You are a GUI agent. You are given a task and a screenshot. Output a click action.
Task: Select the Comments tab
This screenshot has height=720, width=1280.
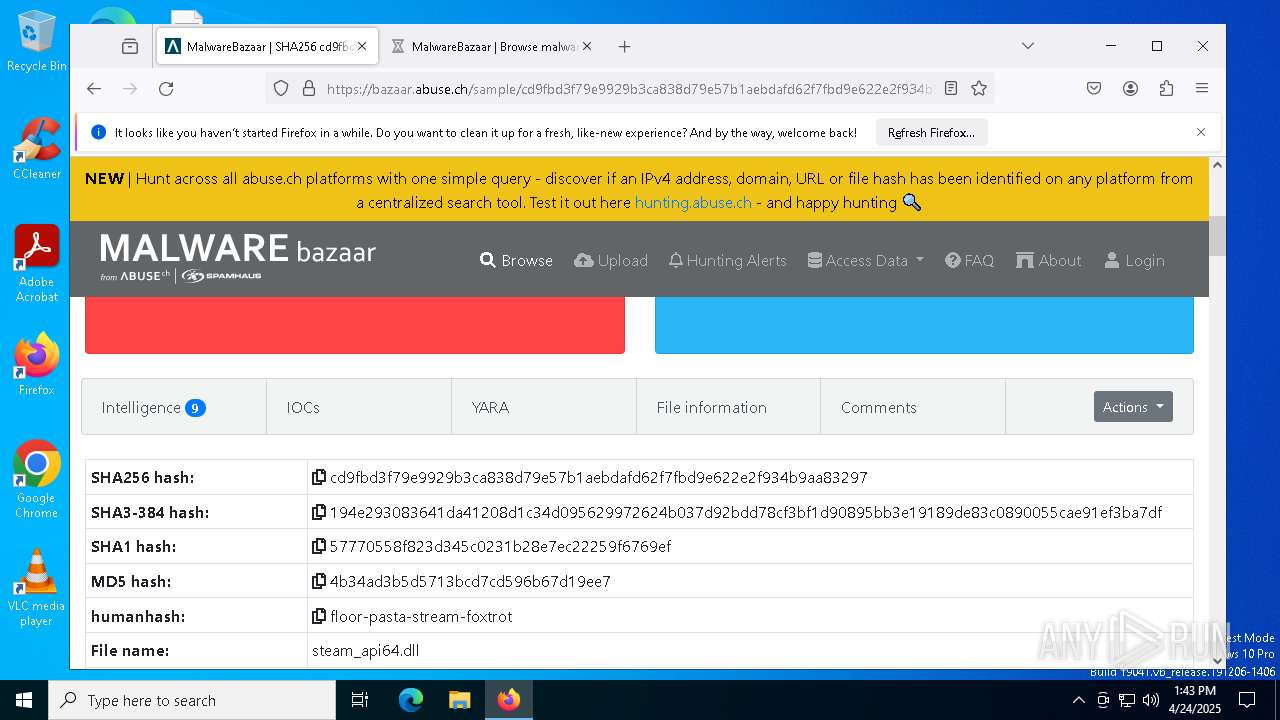click(x=913, y=407)
